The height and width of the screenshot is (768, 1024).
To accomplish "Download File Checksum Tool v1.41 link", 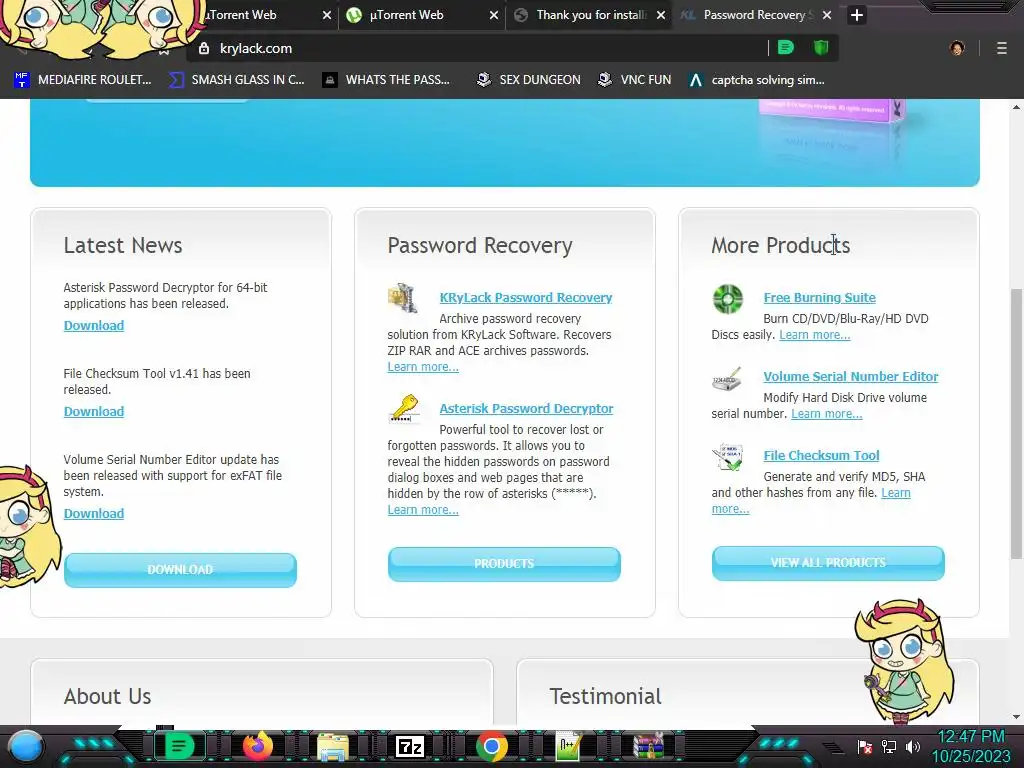I will [93, 411].
